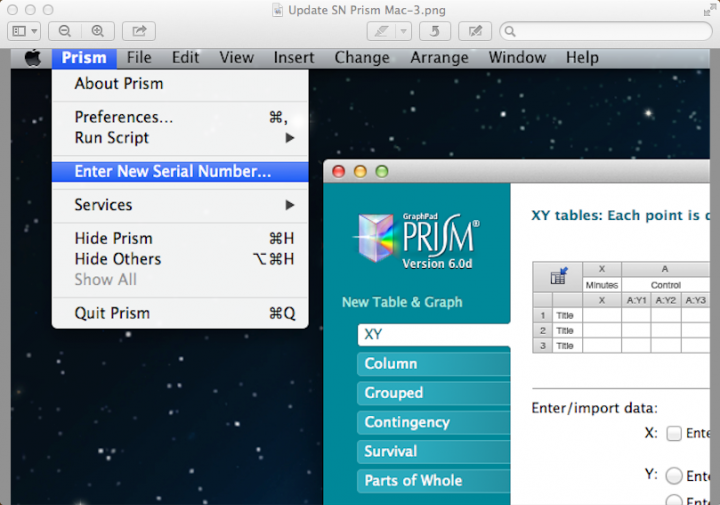The width and height of the screenshot is (720, 505).
Task: Select the first Y: radio button
Action: [x=674, y=476]
